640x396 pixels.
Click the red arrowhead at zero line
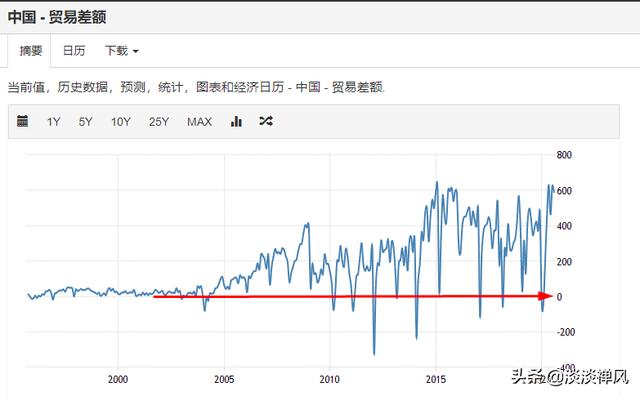tap(545, 296)
